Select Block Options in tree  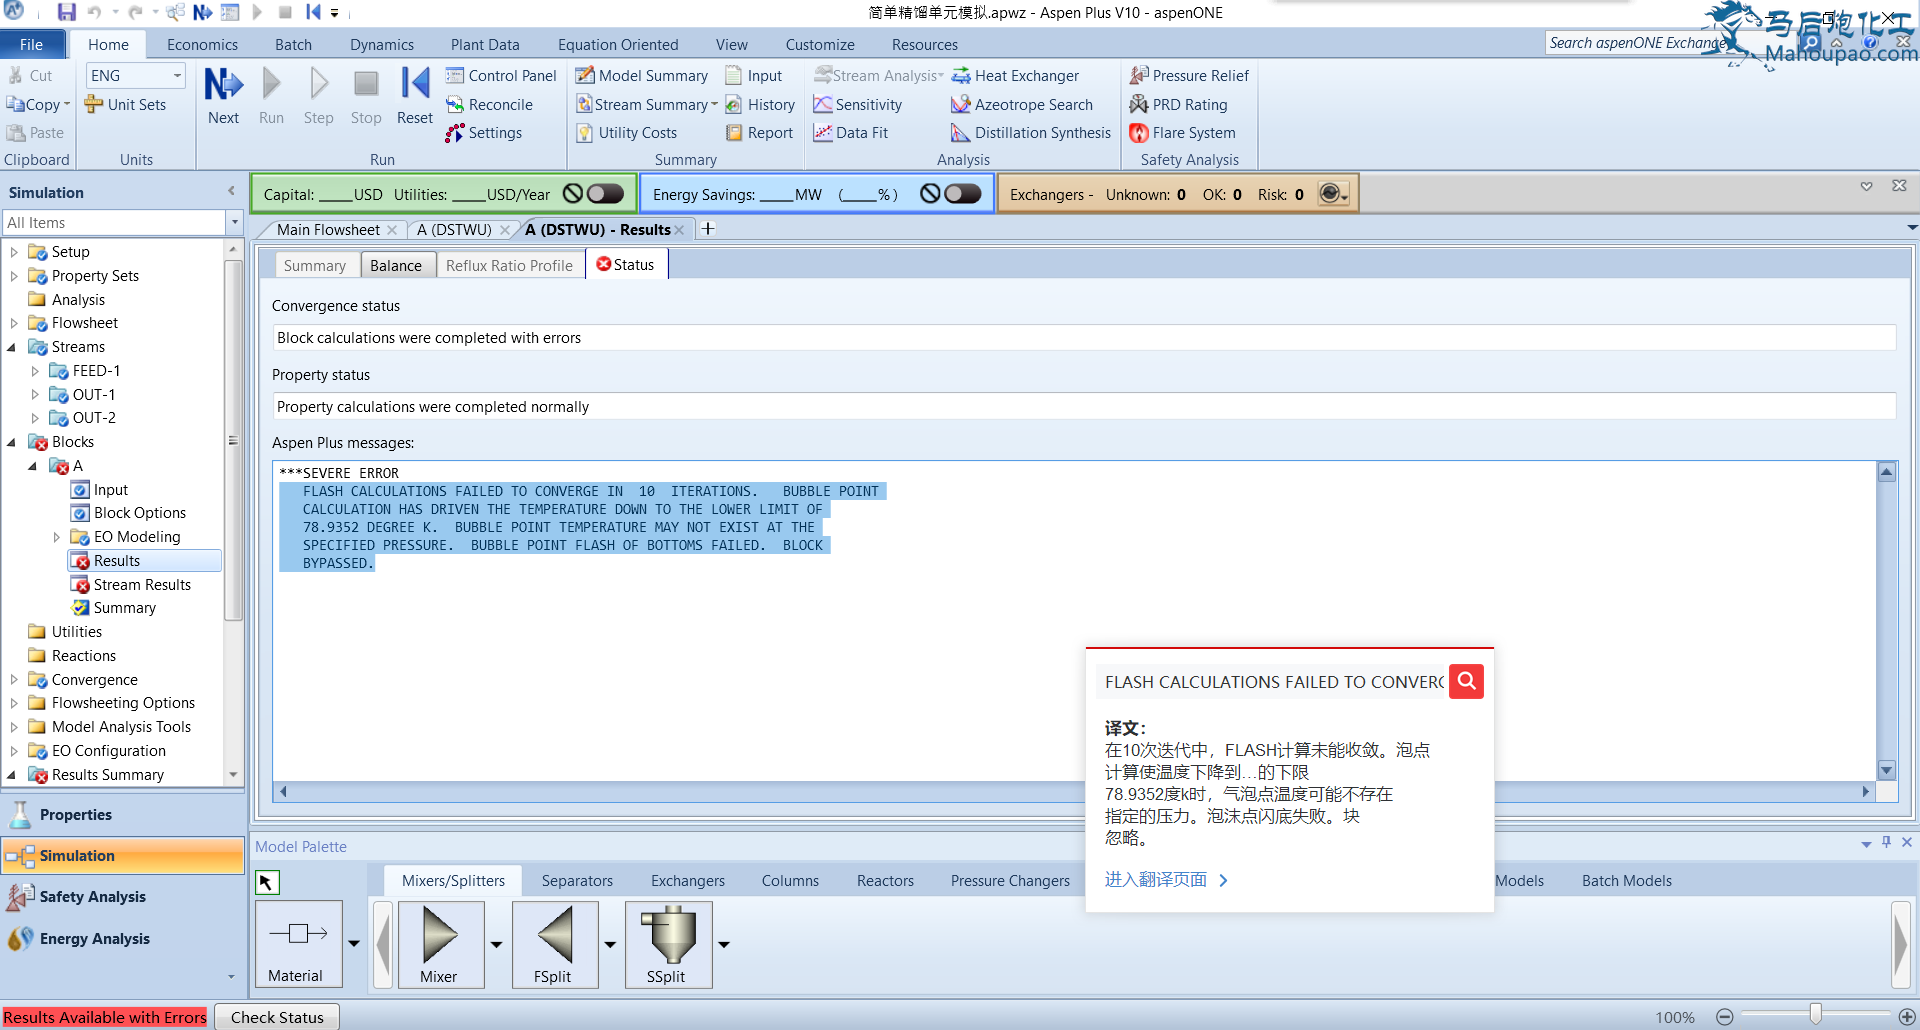(140, 513)
